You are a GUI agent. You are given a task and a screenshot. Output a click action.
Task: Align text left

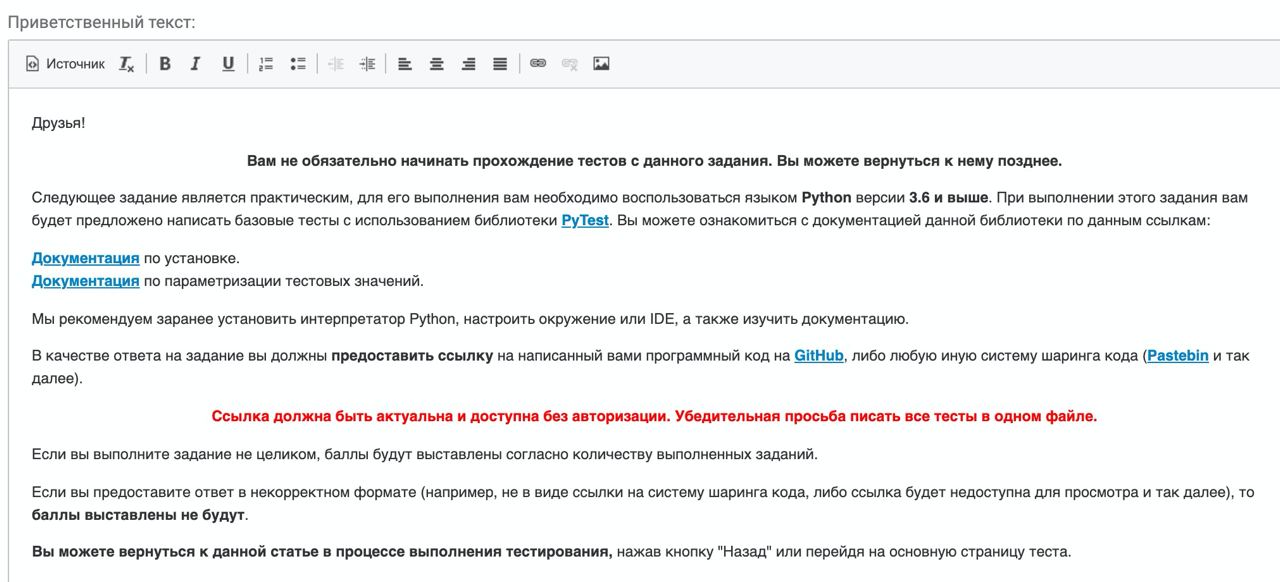click(405, 64)
